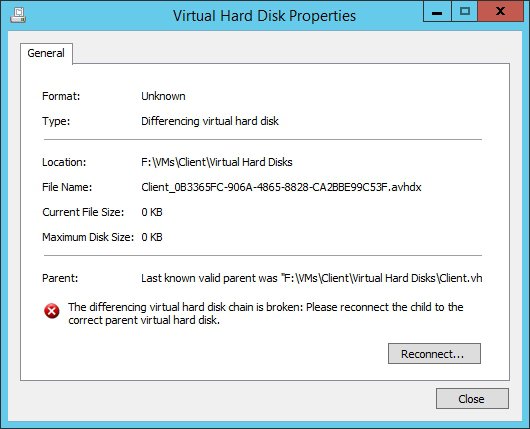
Task: Click the red error icon
Action: coord(52,311)
